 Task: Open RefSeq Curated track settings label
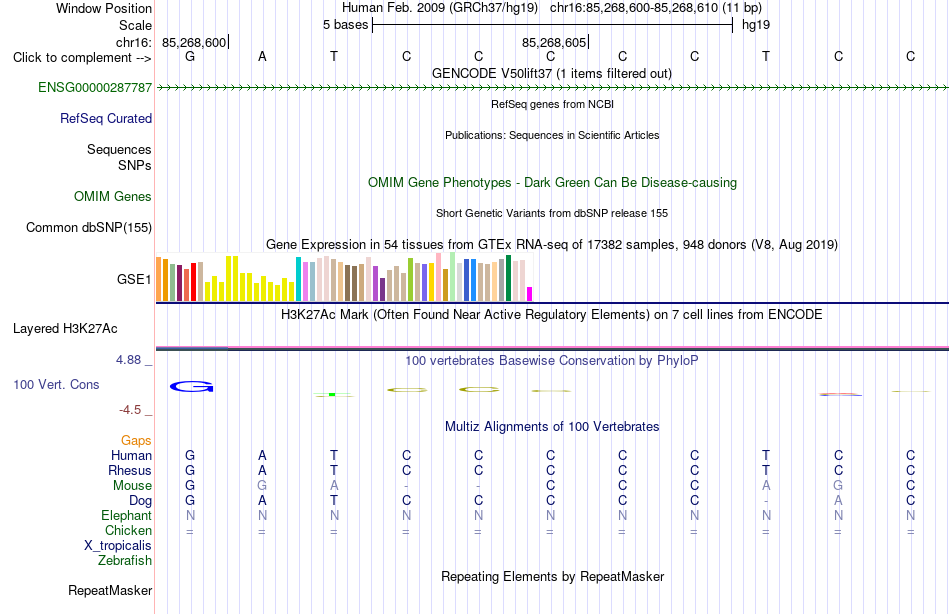click(105, 118)
